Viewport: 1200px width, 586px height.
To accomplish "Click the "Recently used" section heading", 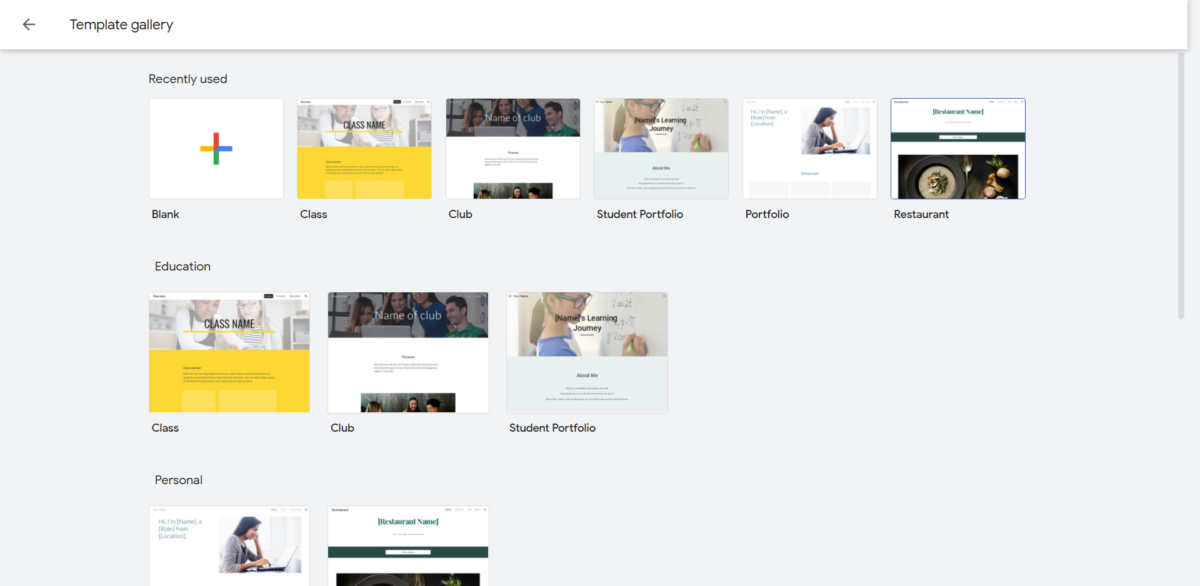I will coord(188,79).
